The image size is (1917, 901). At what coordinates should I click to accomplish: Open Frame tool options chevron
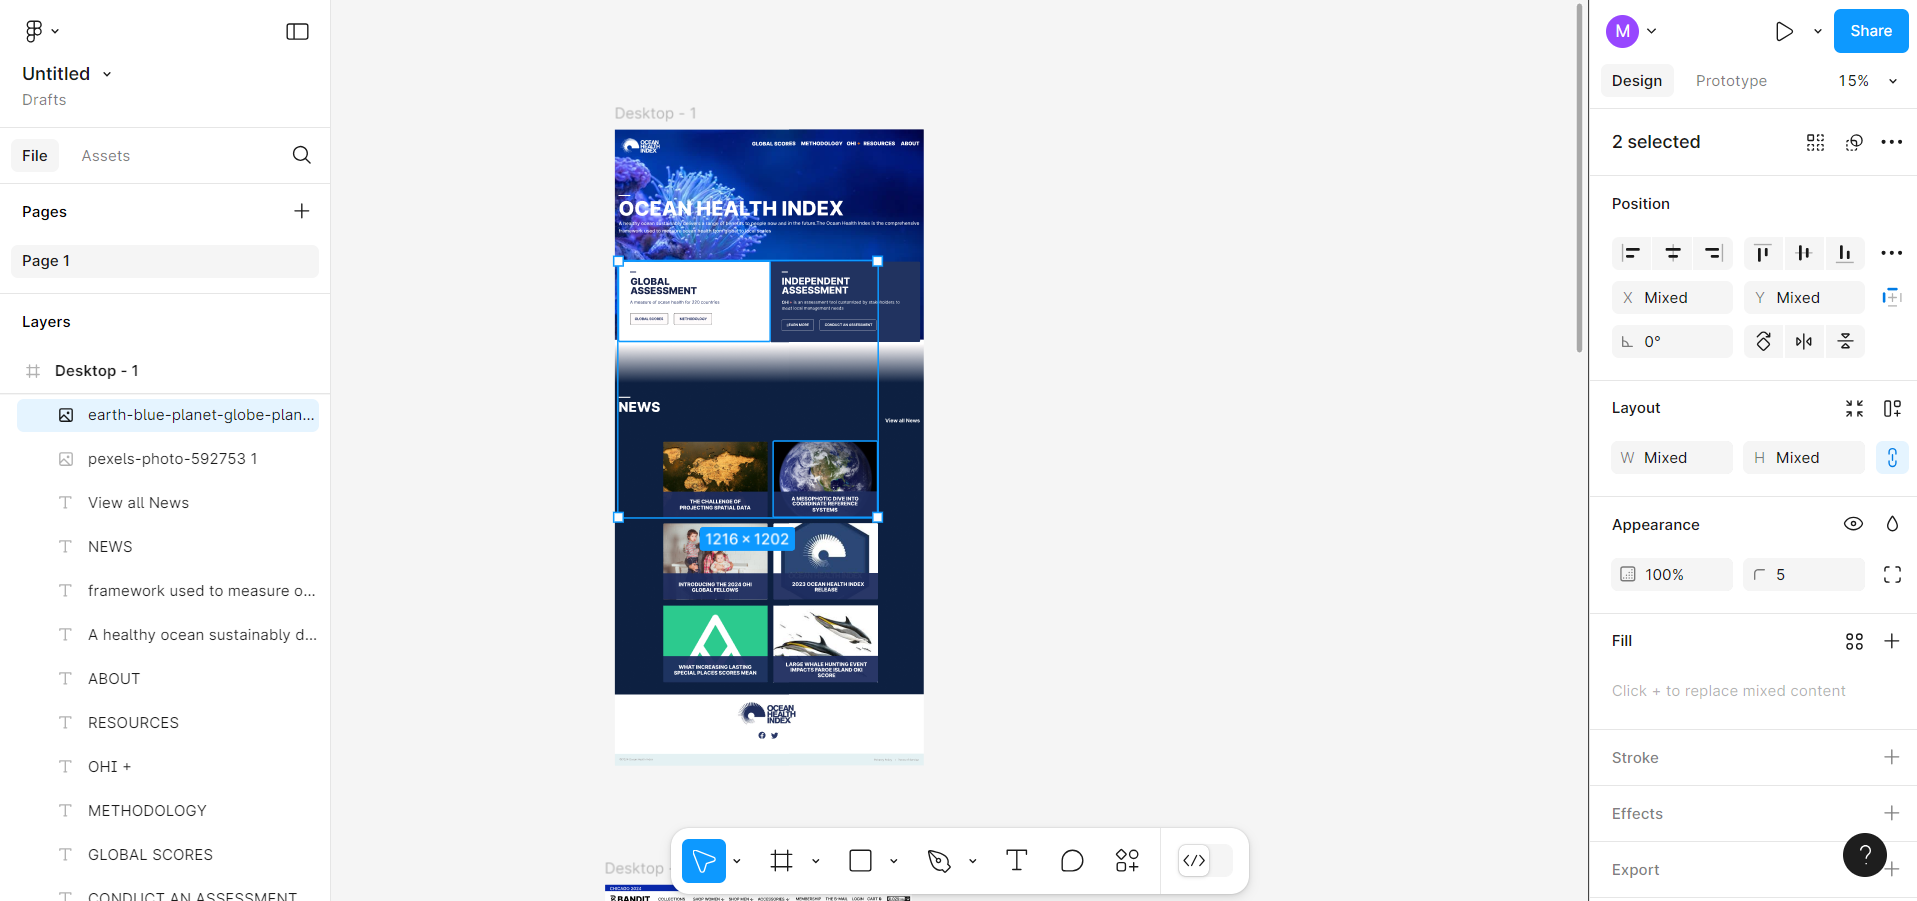click(x=816, y=861)
